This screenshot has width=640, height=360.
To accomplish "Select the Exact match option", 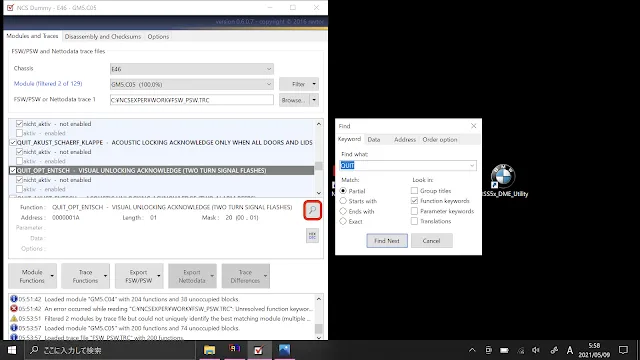I will [x=343, y=221].
